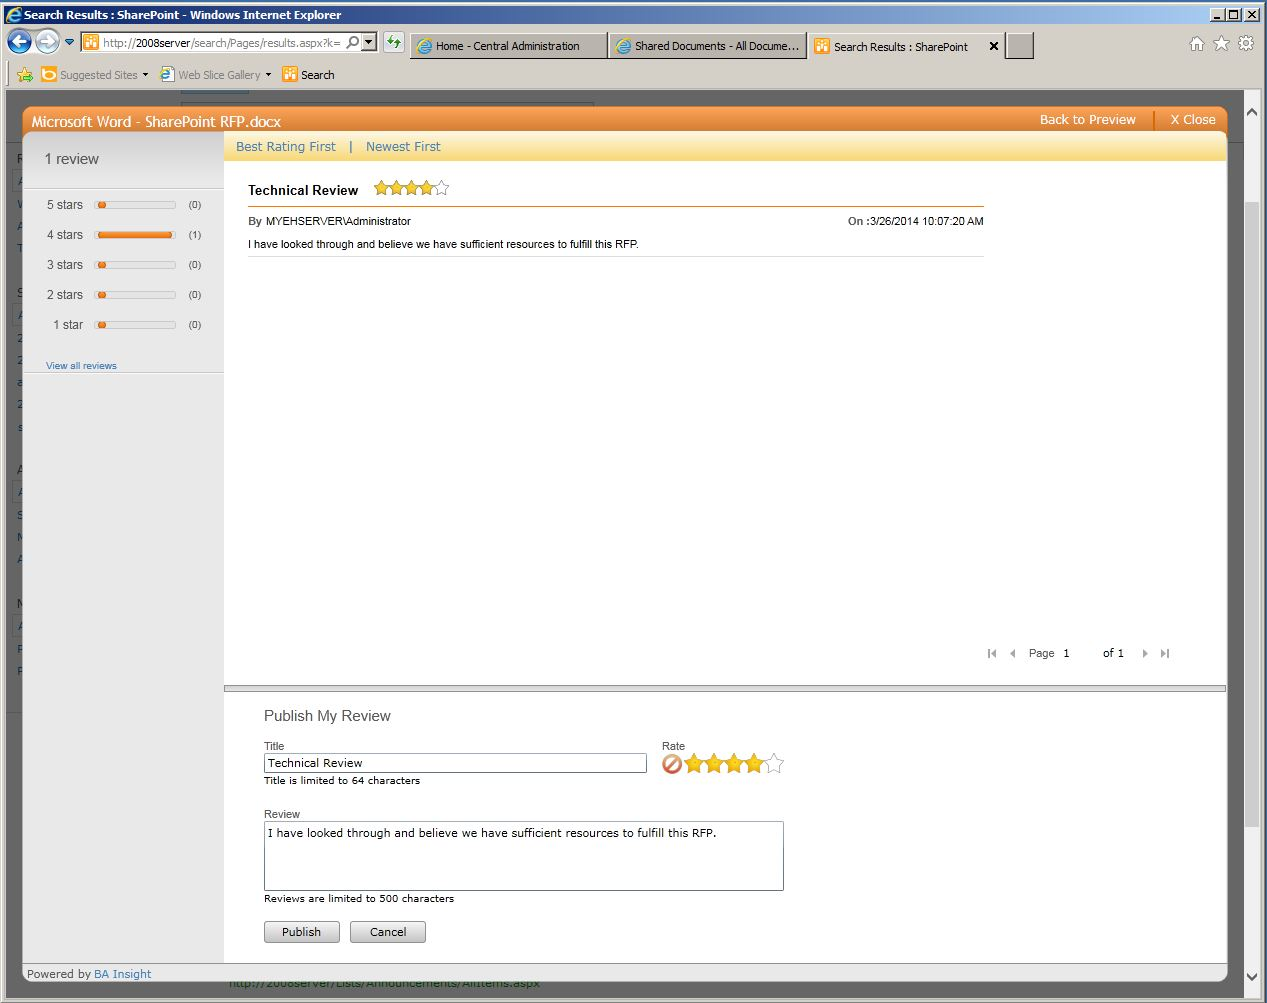Rate five stars in Publish My Review
This screenshot has width=1267, height=1003.
coord(774,764)
